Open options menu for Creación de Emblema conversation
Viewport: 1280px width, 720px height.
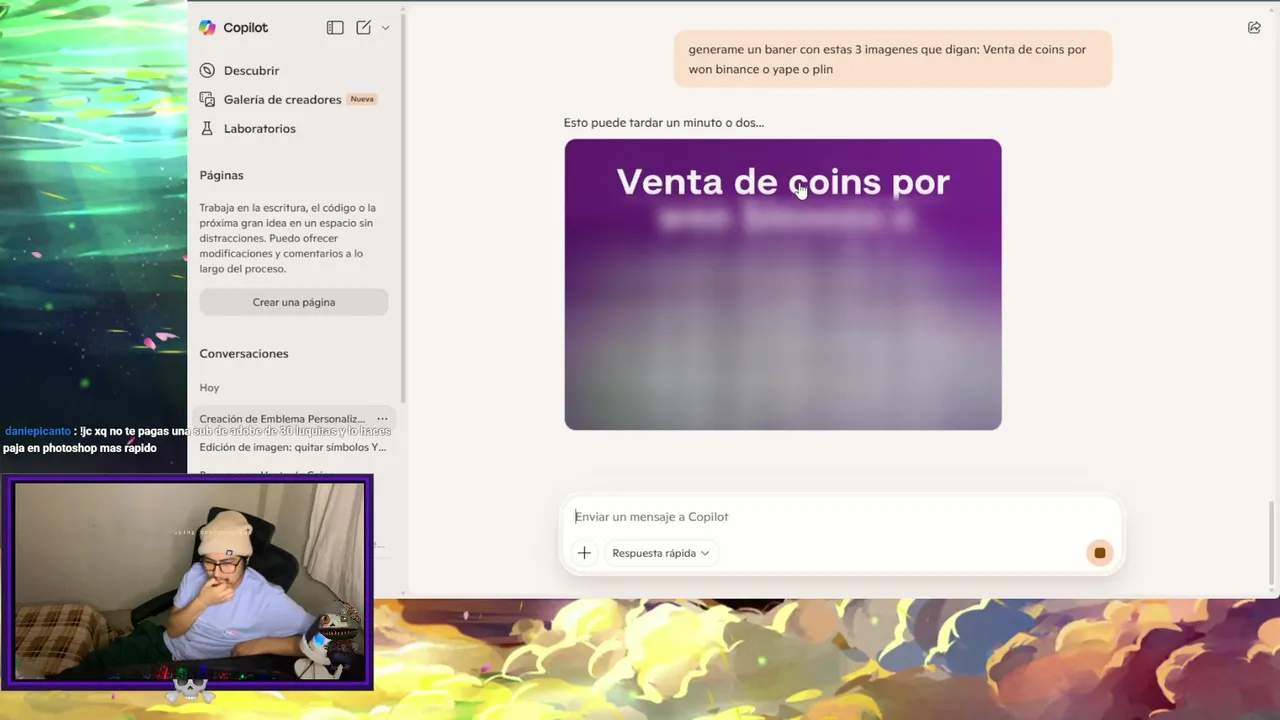pos(382,419)
